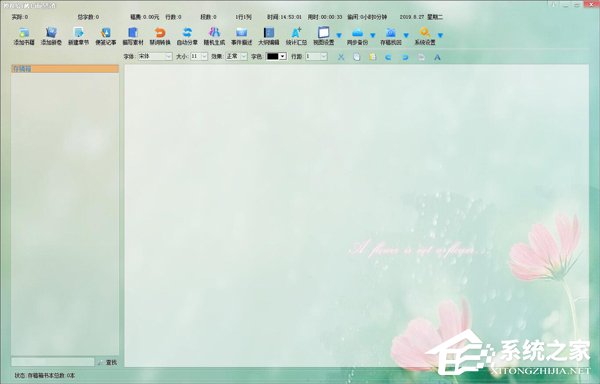This screenshot has width=600, height=384.
Task: Click the 查找 search button
Action: [111, 362]
